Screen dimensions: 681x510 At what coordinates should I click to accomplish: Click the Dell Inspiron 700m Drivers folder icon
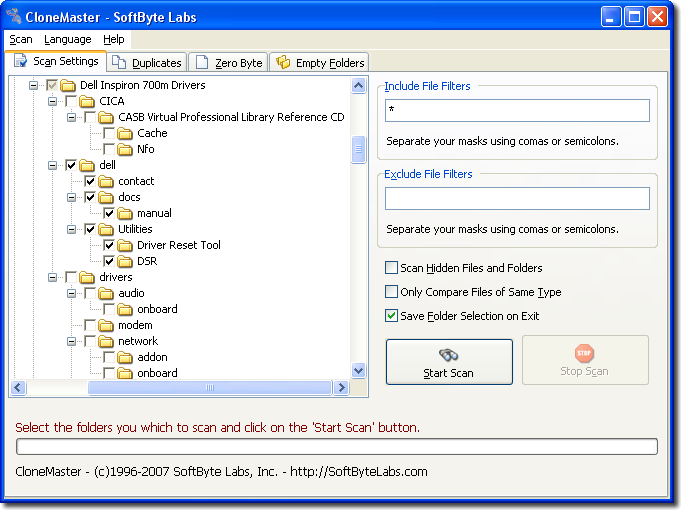(68, 85)
